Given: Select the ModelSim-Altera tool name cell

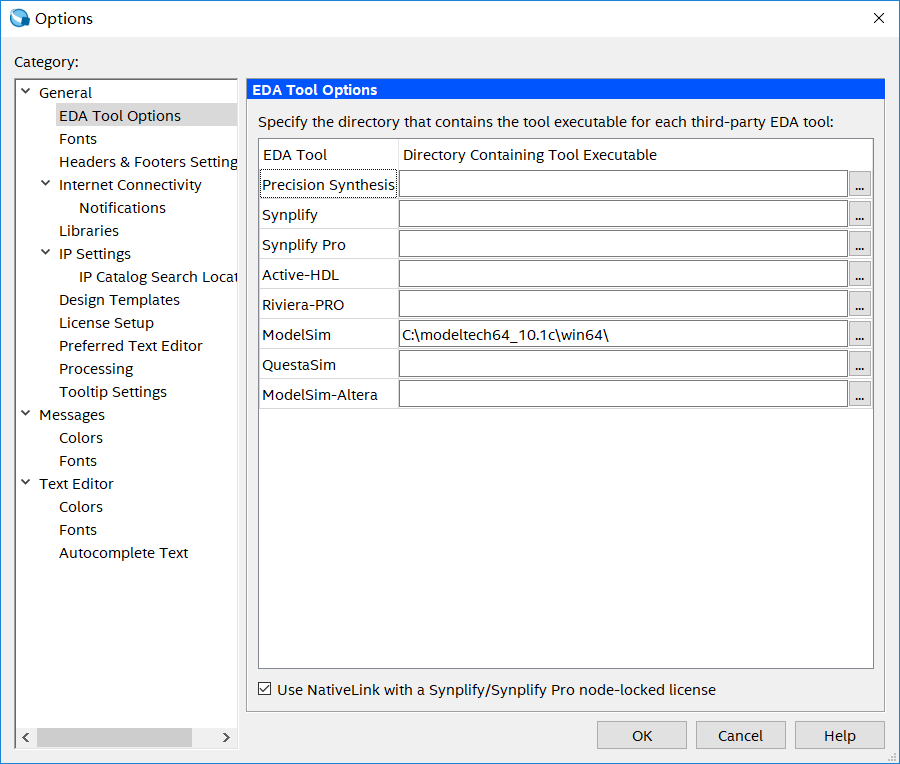Looking at the screenshot, I should pos(328,394).
